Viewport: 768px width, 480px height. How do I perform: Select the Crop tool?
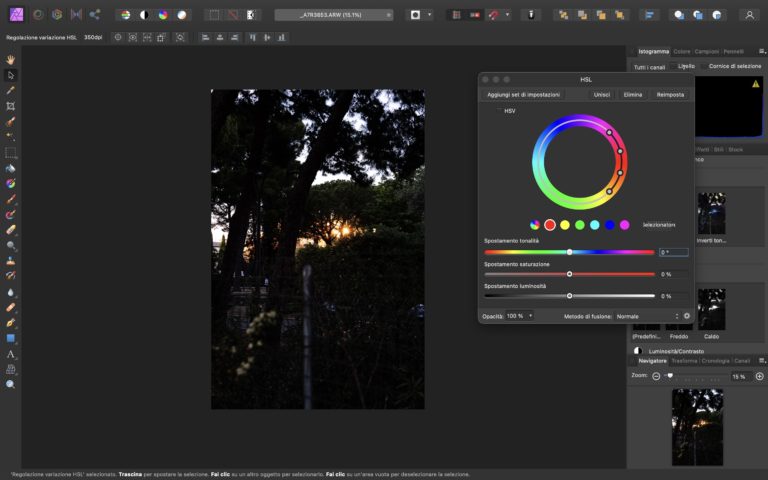point(10,106)
